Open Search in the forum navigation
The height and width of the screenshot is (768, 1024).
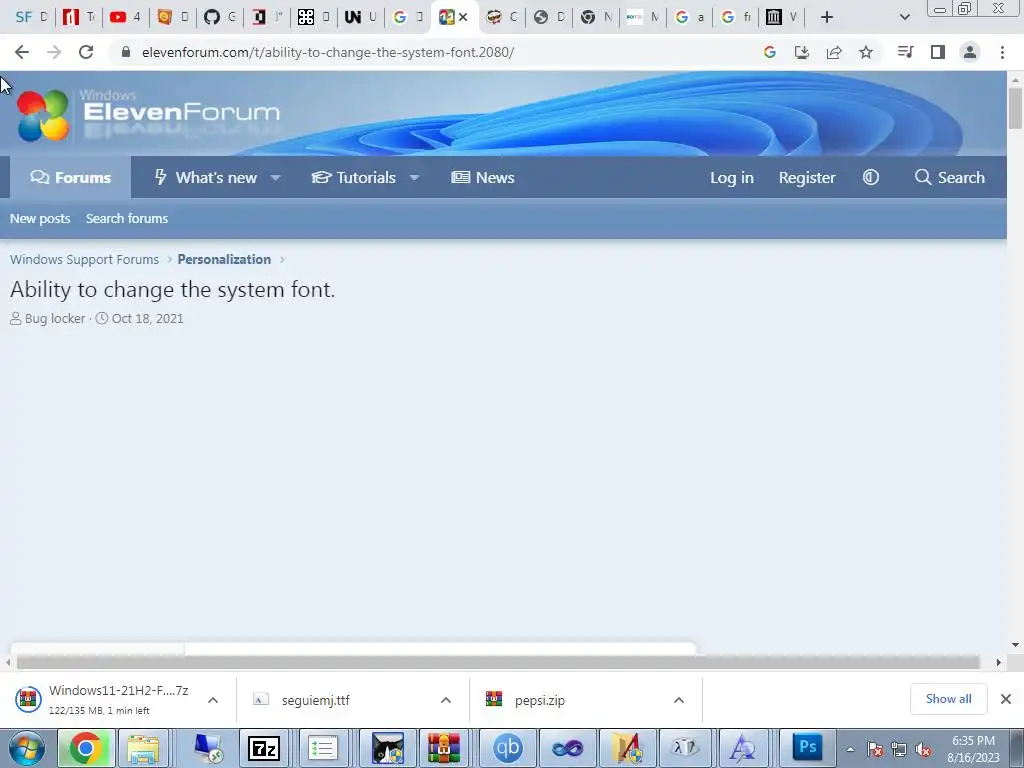tap(950, 177)
